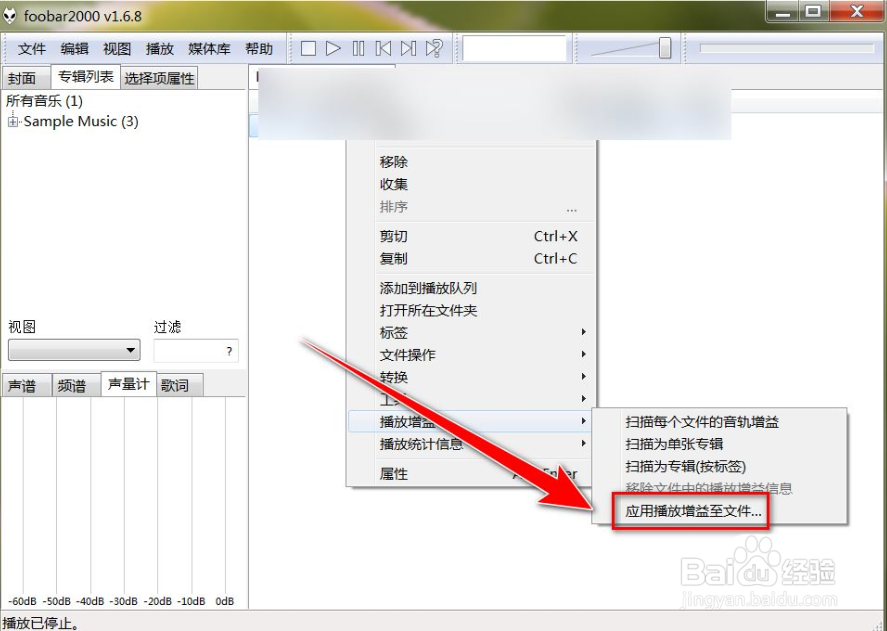This screenshot has width=887, height=631.
Task: Skip to the next track
Action: coord(408,49)
